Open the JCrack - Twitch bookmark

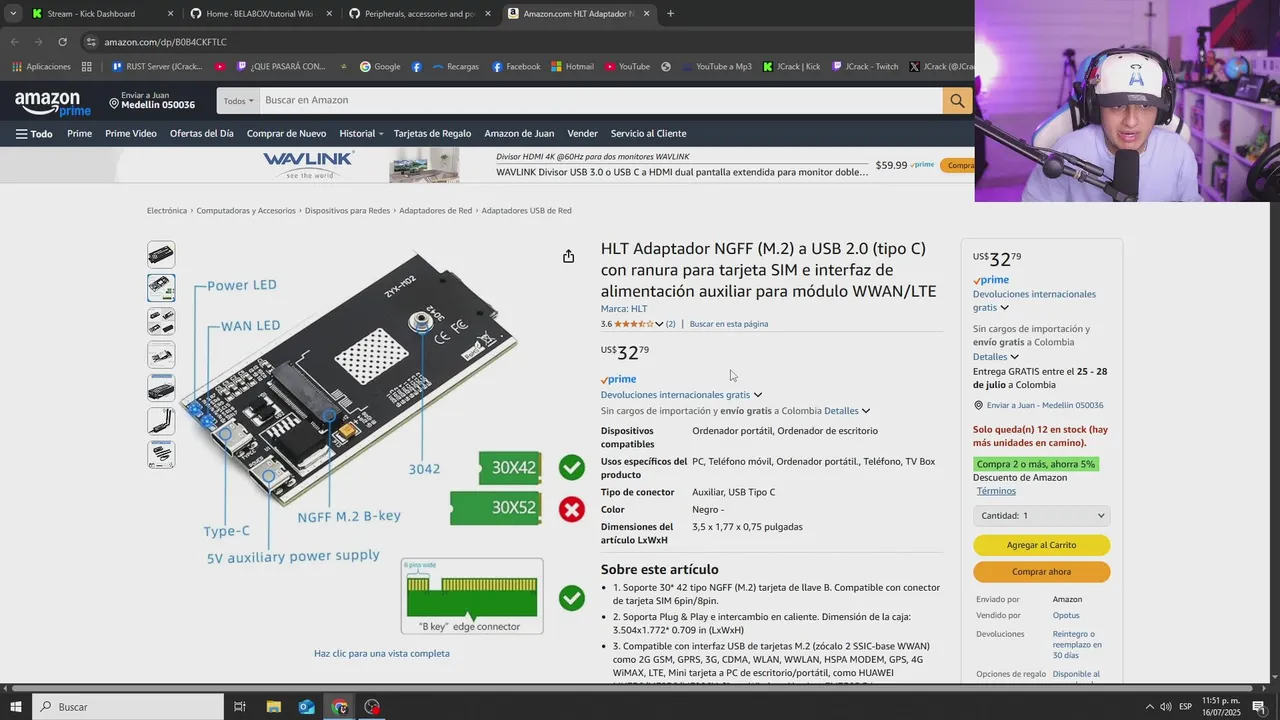(864, 67)
